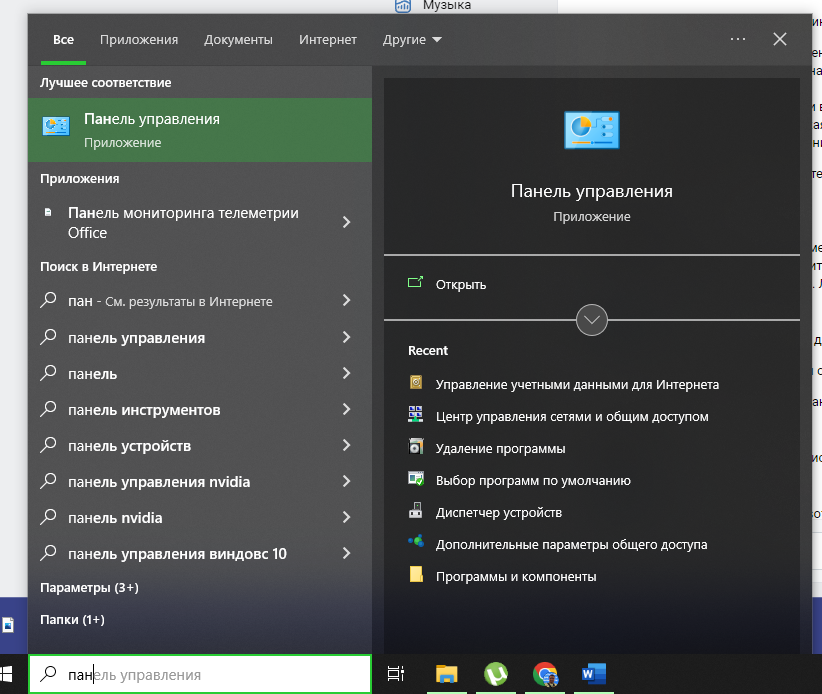Click Программы и компоненты folder icon
This screenshot has height=694, width=822.
click(416, 574)
